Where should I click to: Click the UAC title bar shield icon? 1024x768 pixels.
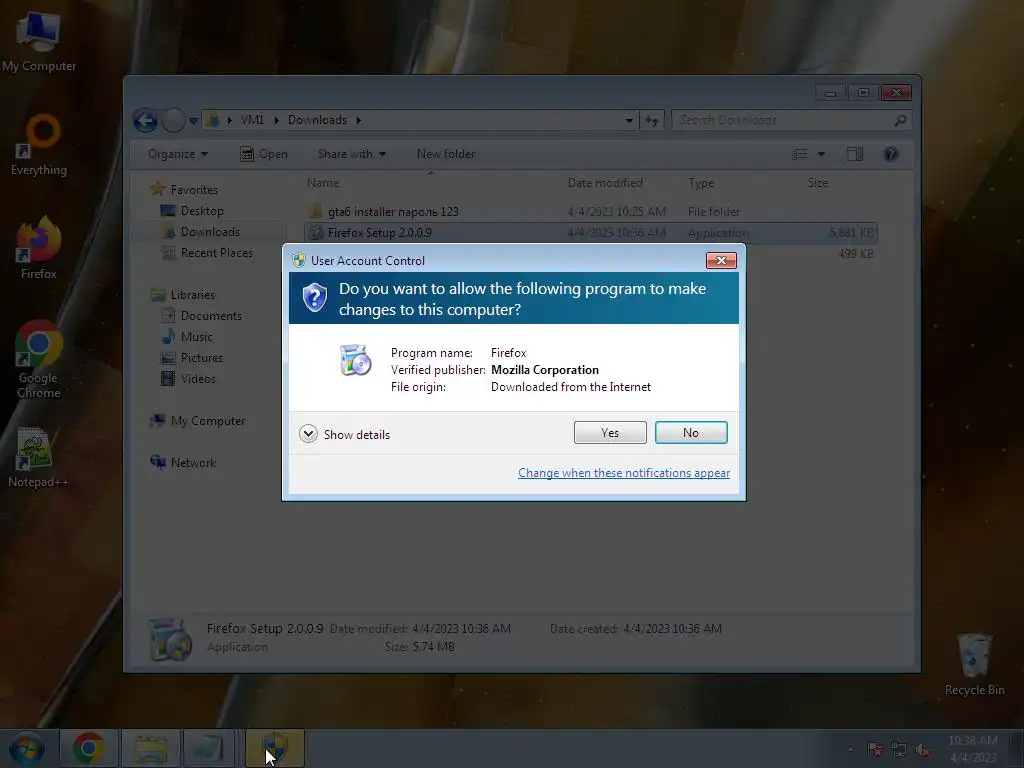(x=299, y=261)
